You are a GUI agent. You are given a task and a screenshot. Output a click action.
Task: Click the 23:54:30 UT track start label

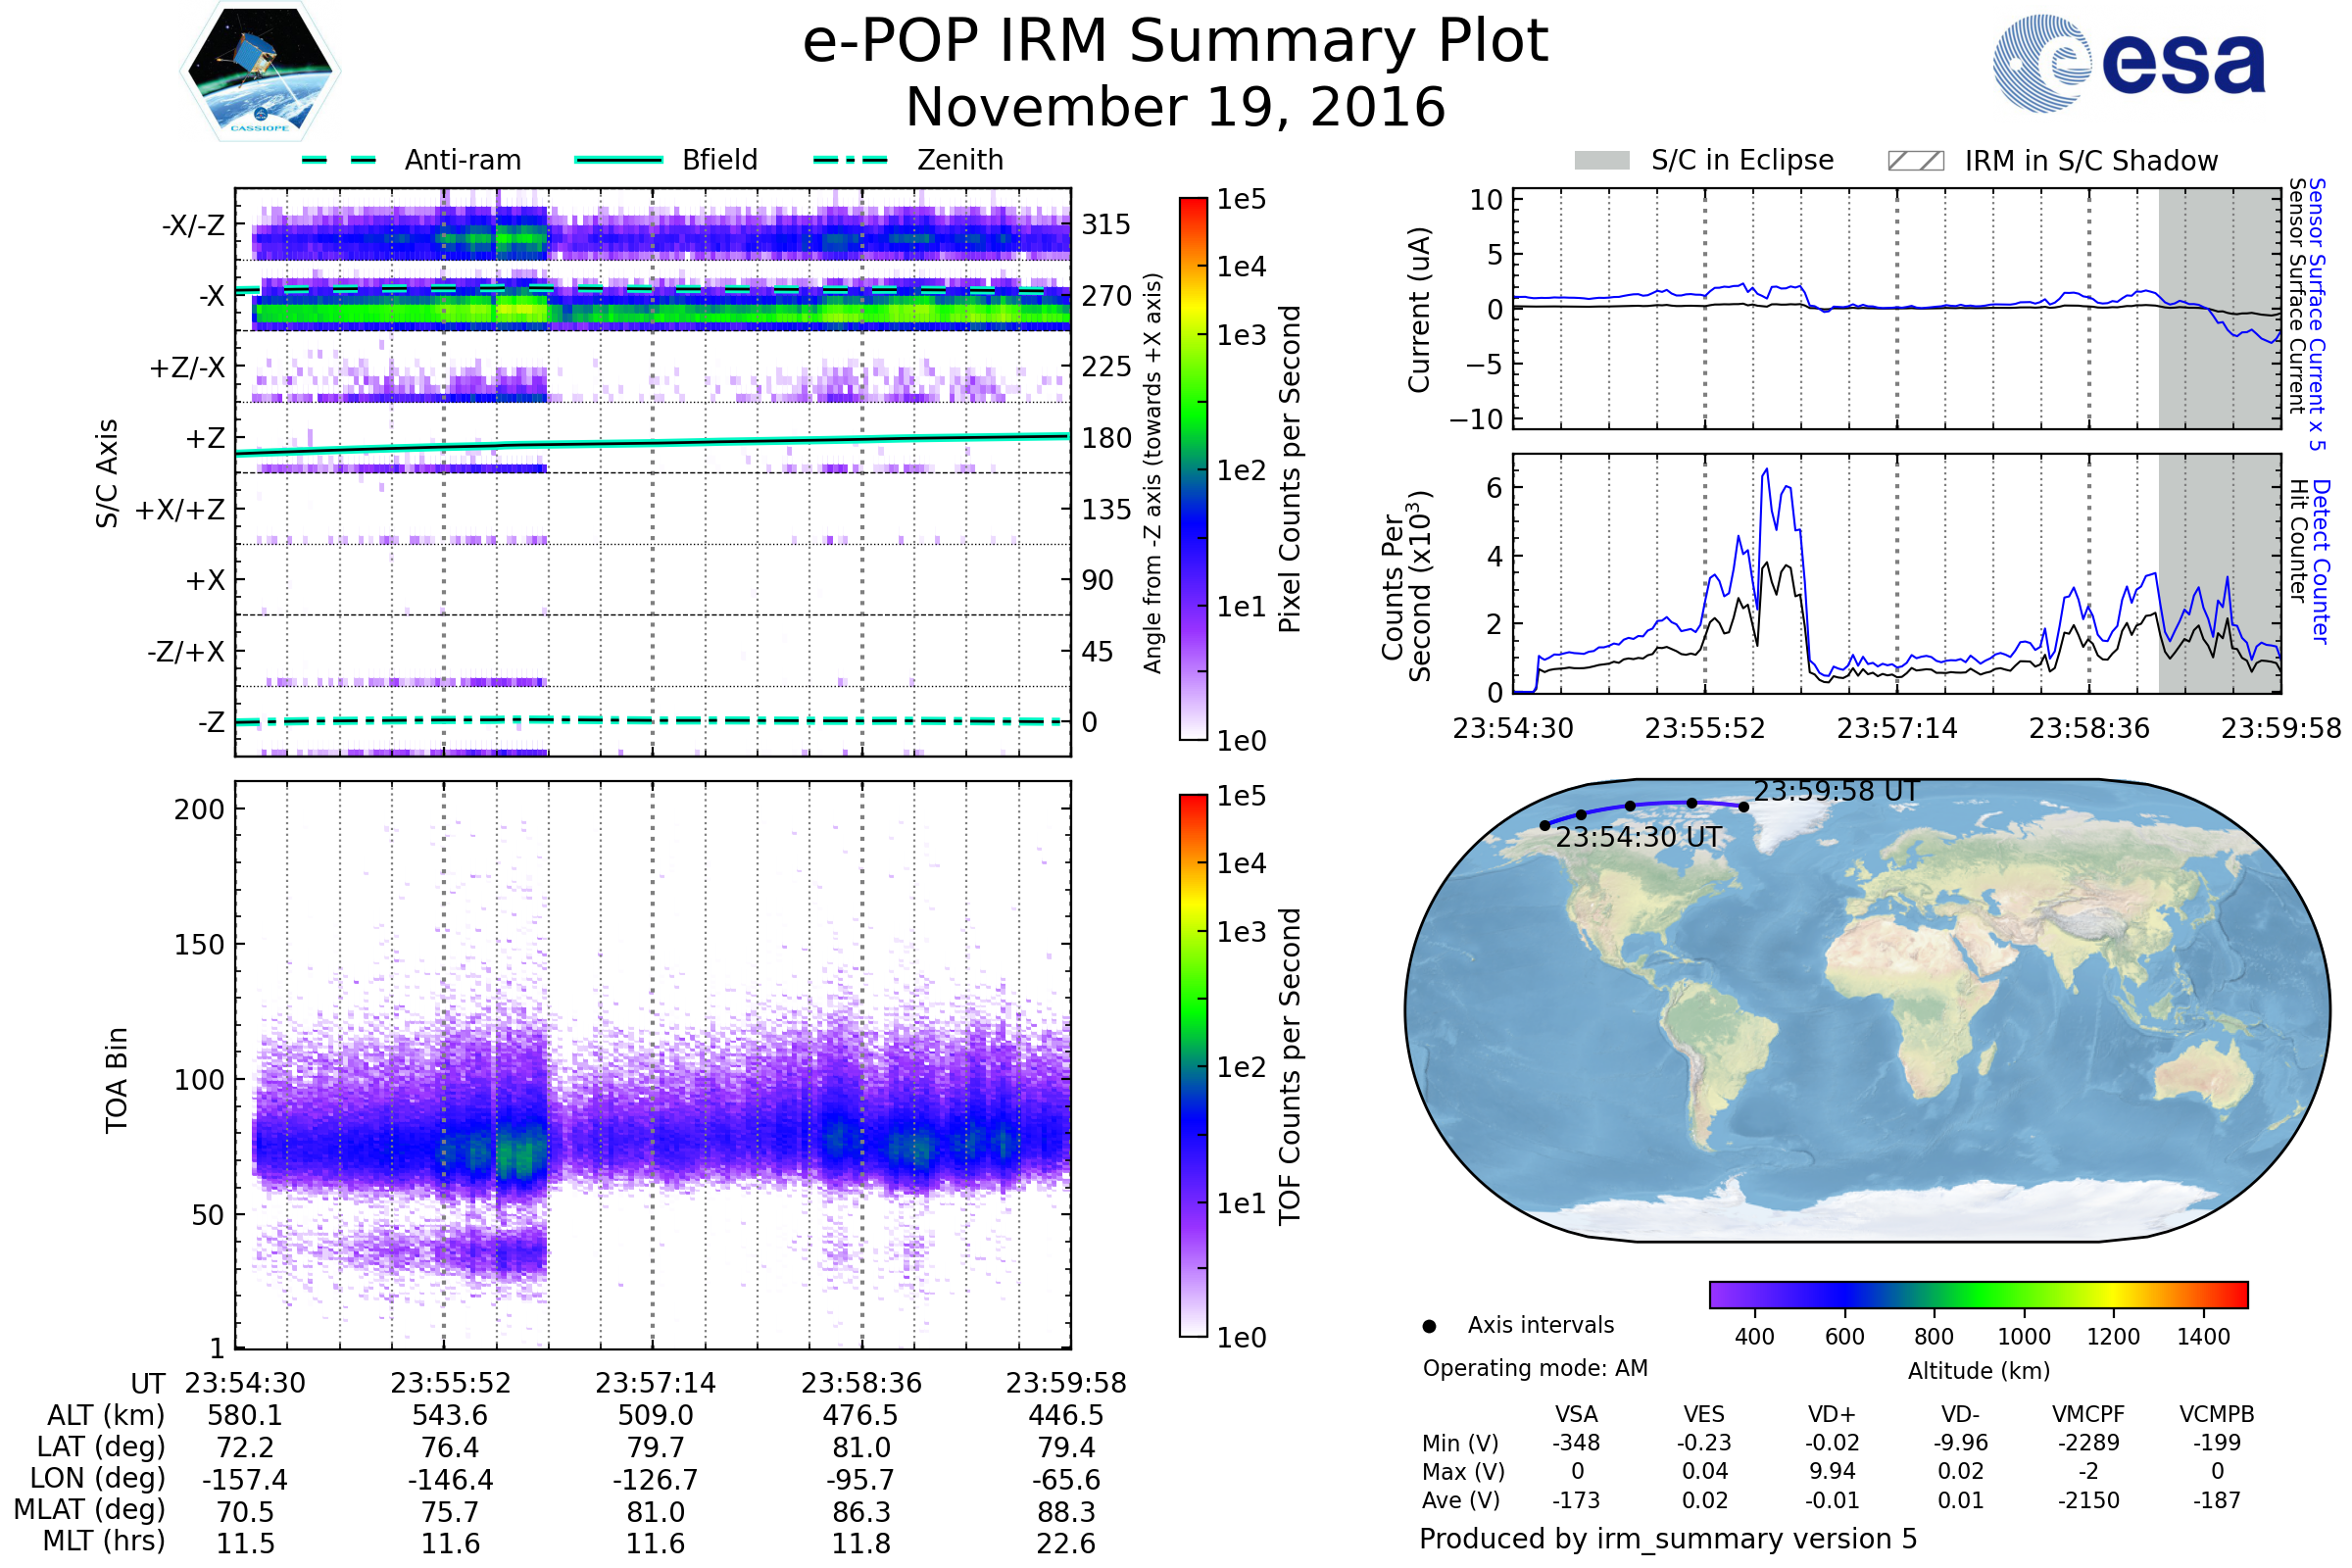[x=1638, y=837]
